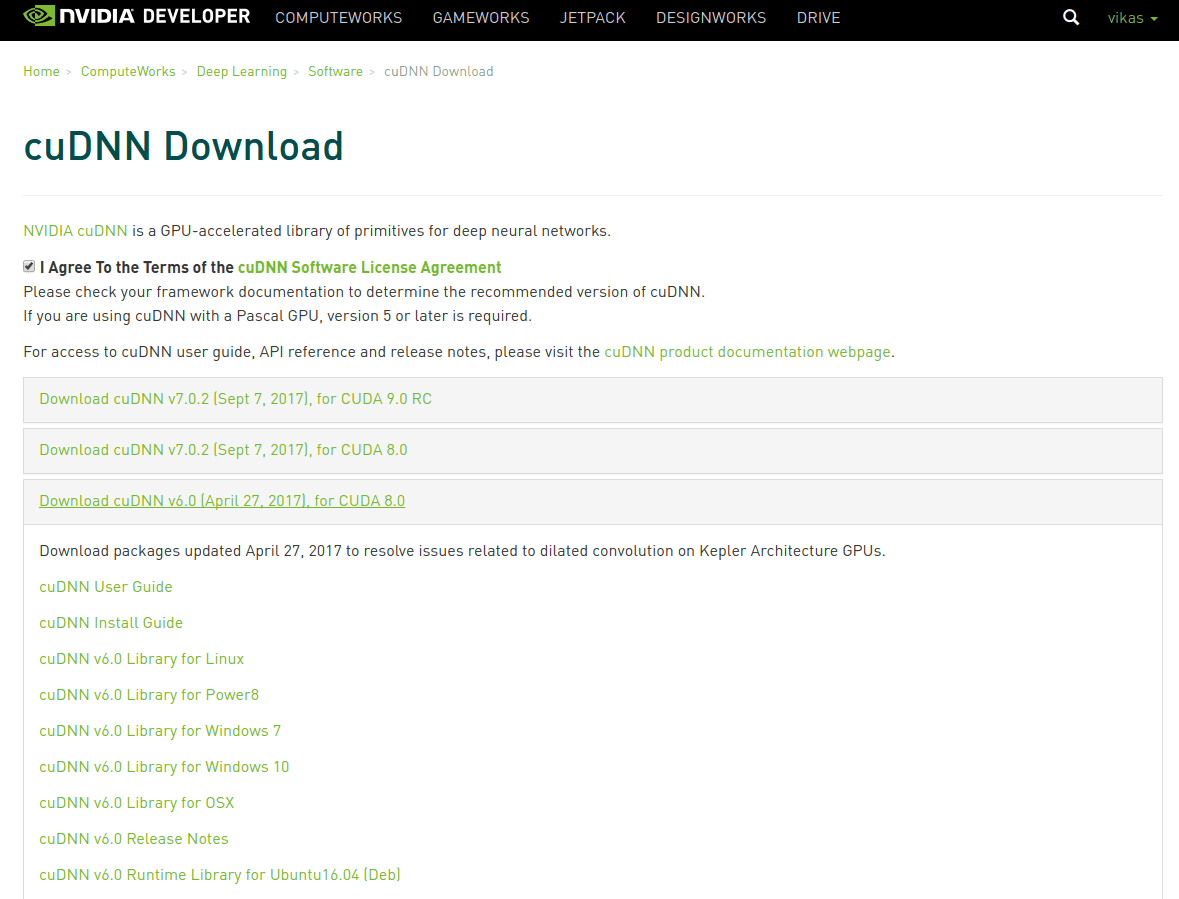Click the NVIDIA Developer logo

click(136, 17)
